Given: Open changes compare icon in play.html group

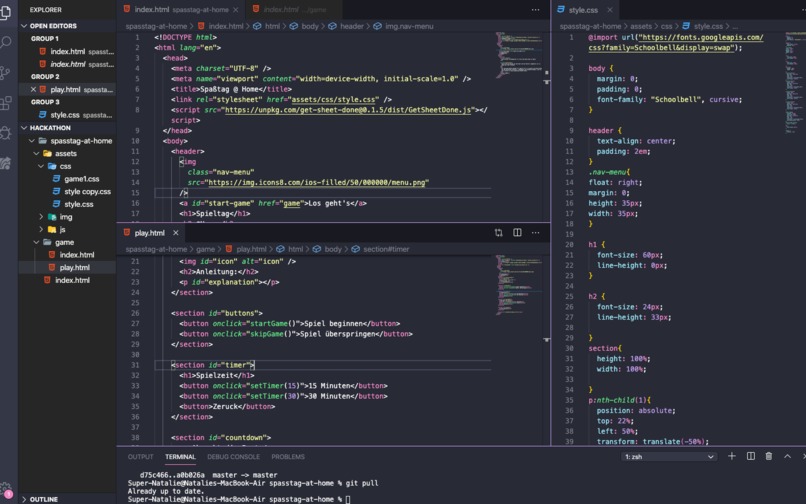Looking at the screenshot, I should coord(498,232).
